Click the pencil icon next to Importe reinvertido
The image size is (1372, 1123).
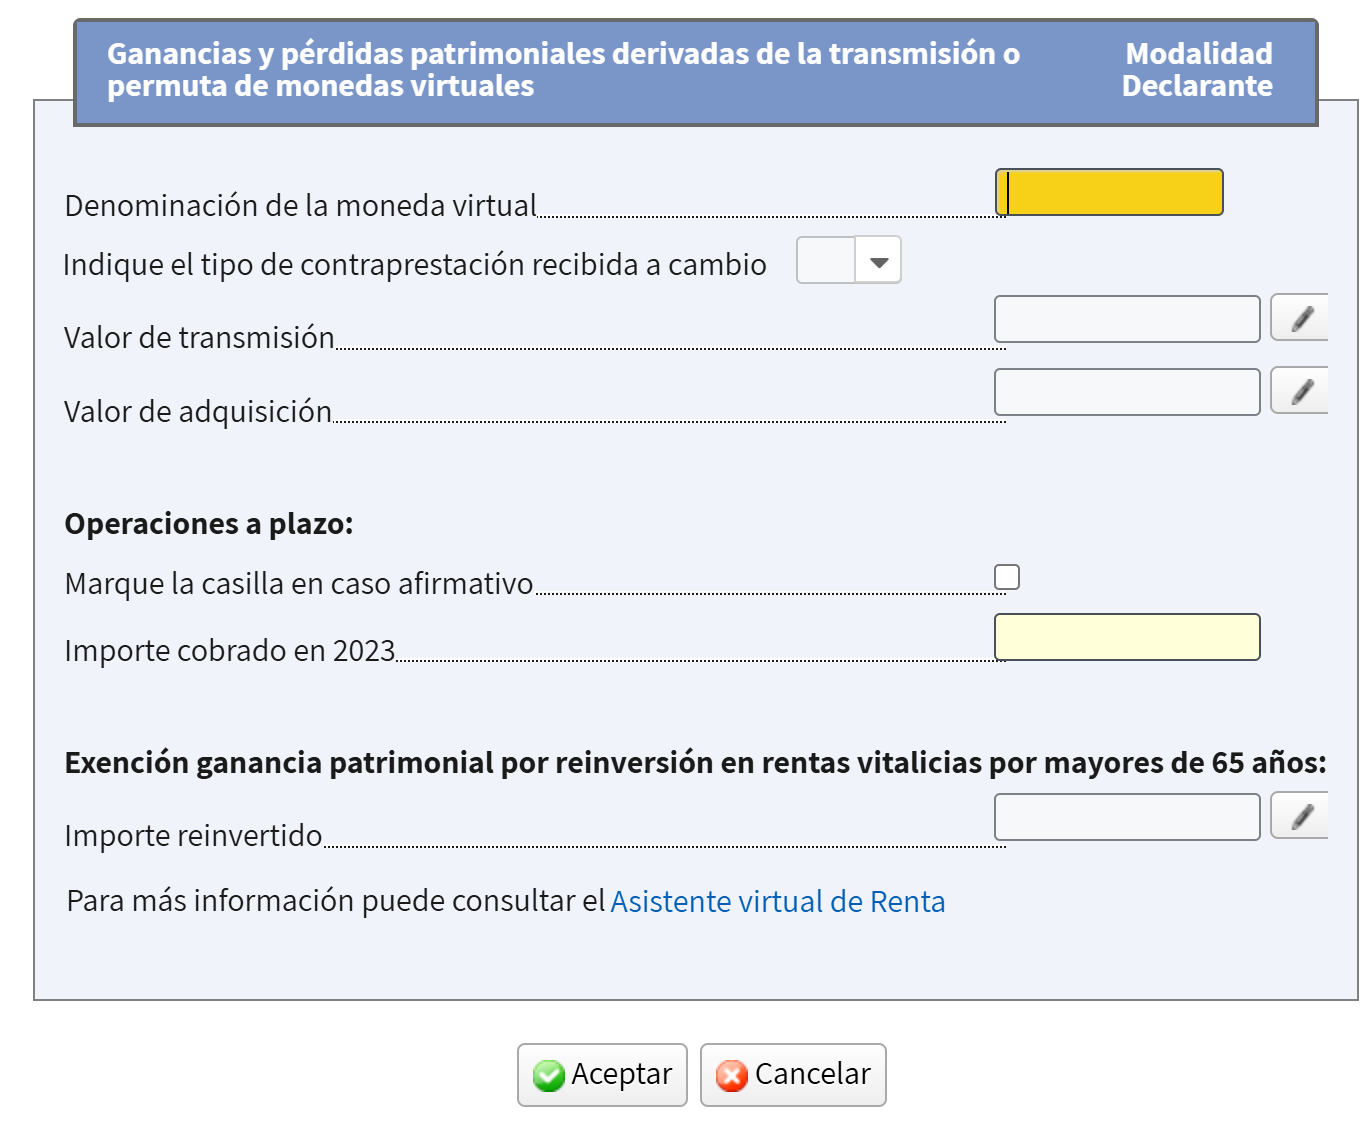point(1300,816)
